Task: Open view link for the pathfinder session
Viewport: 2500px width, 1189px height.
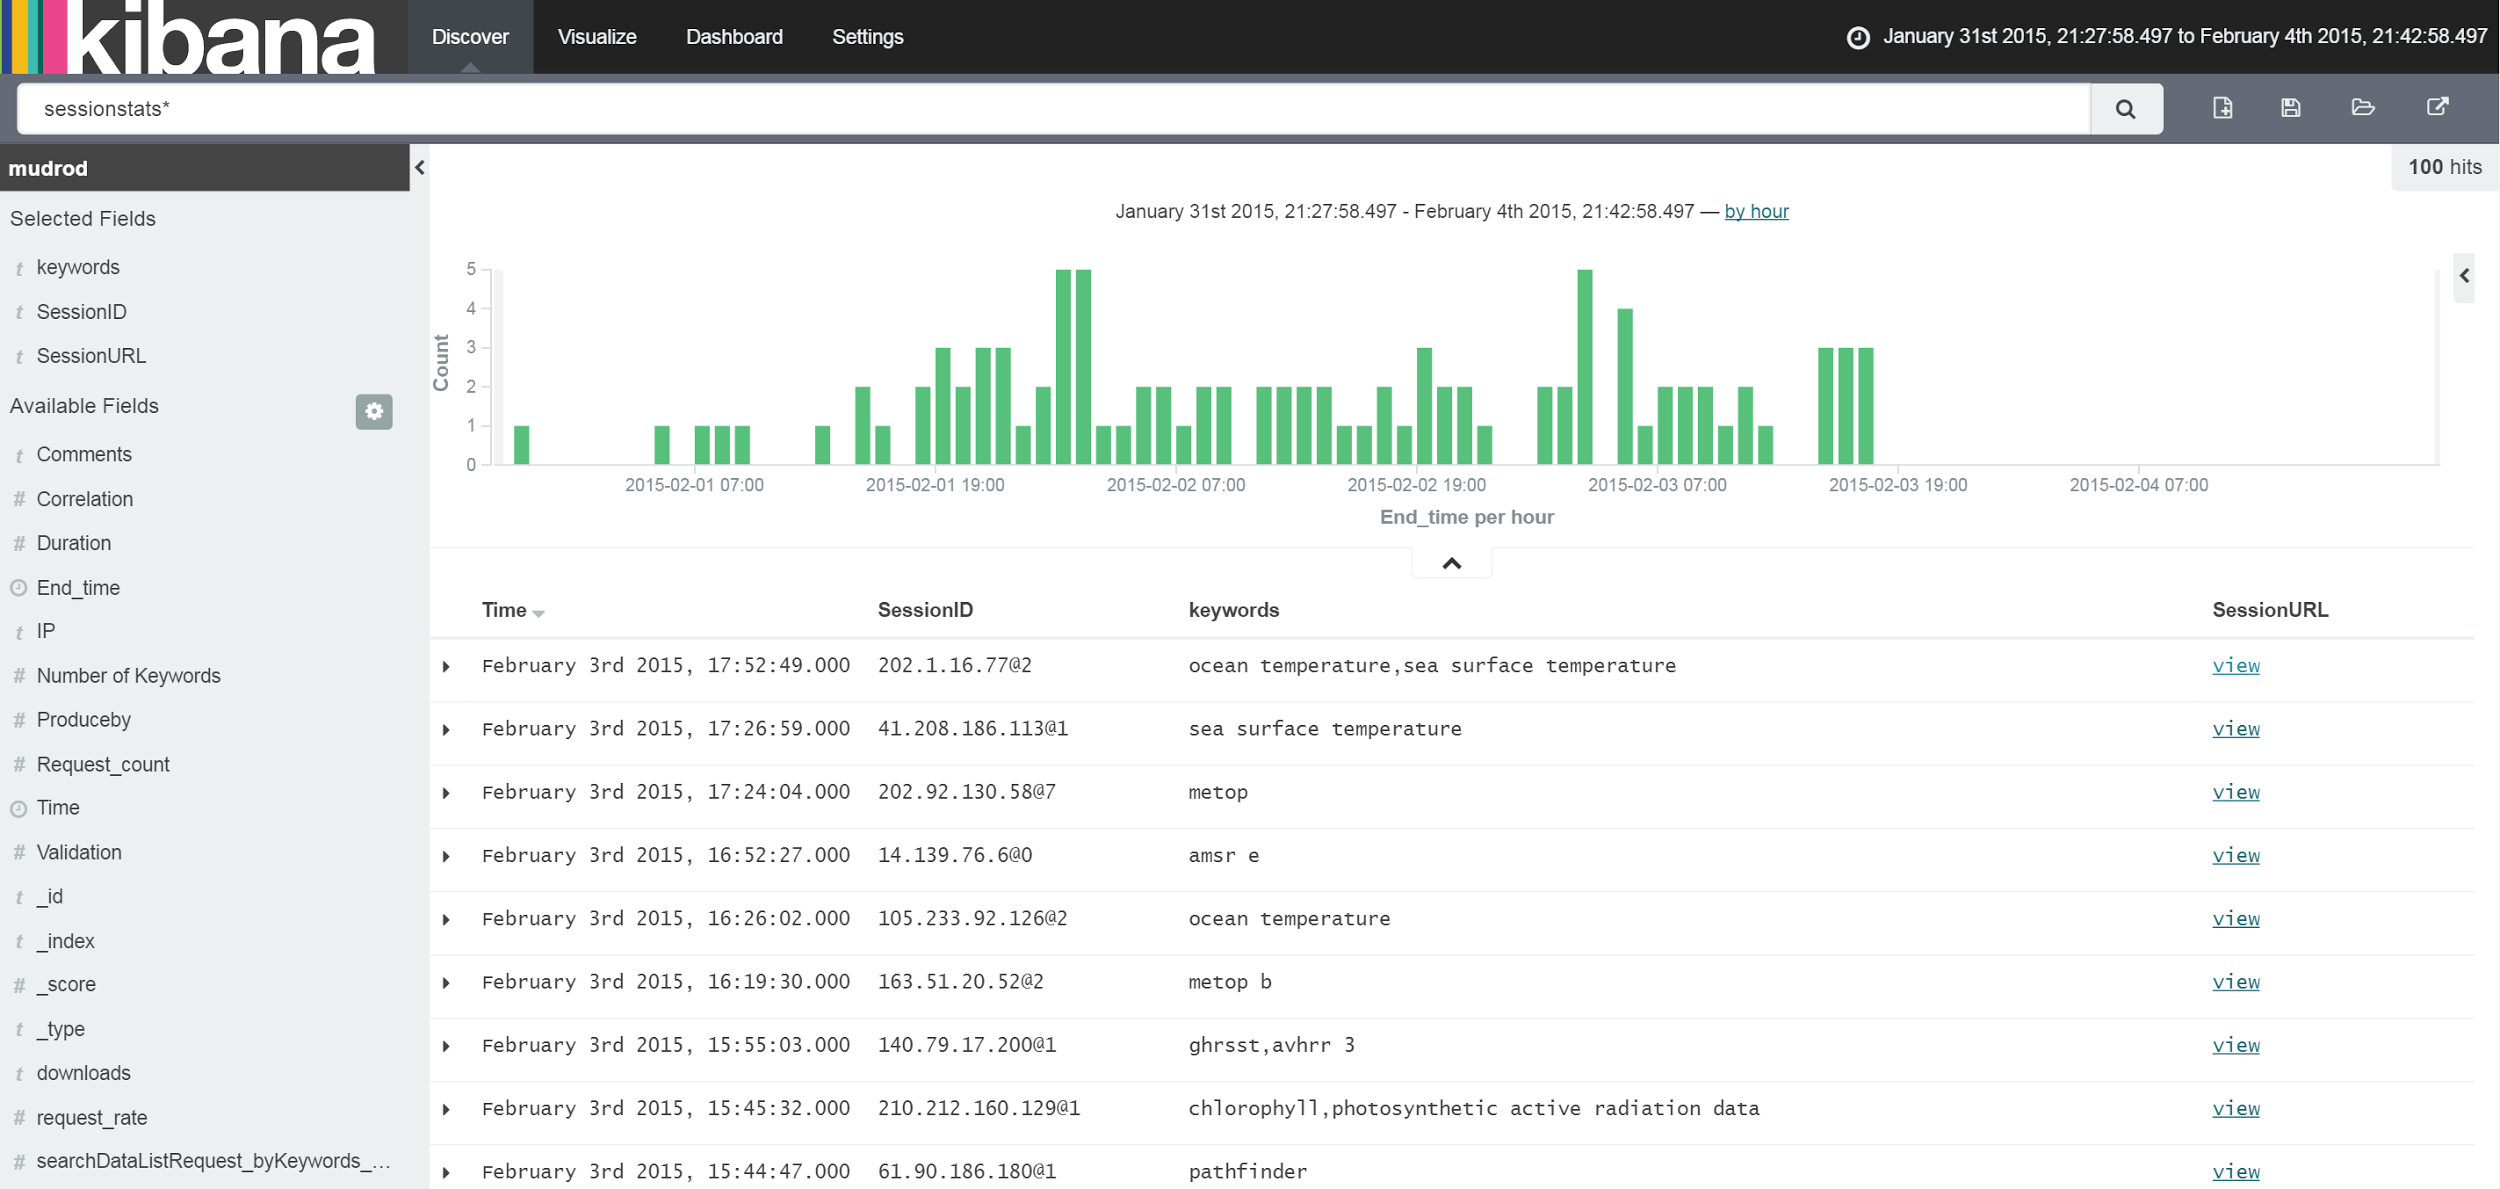Action: click(2236, 1171)
